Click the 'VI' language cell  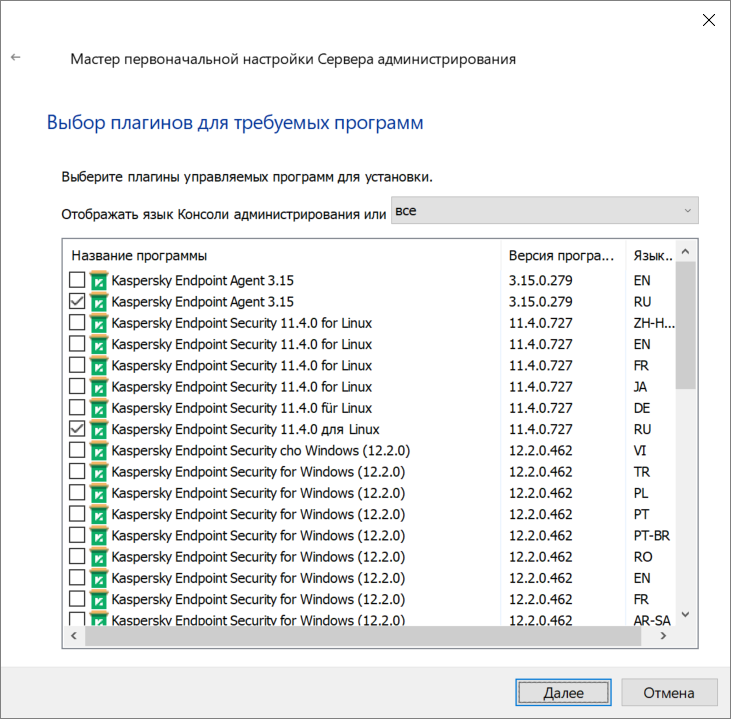tap(640, 451)
